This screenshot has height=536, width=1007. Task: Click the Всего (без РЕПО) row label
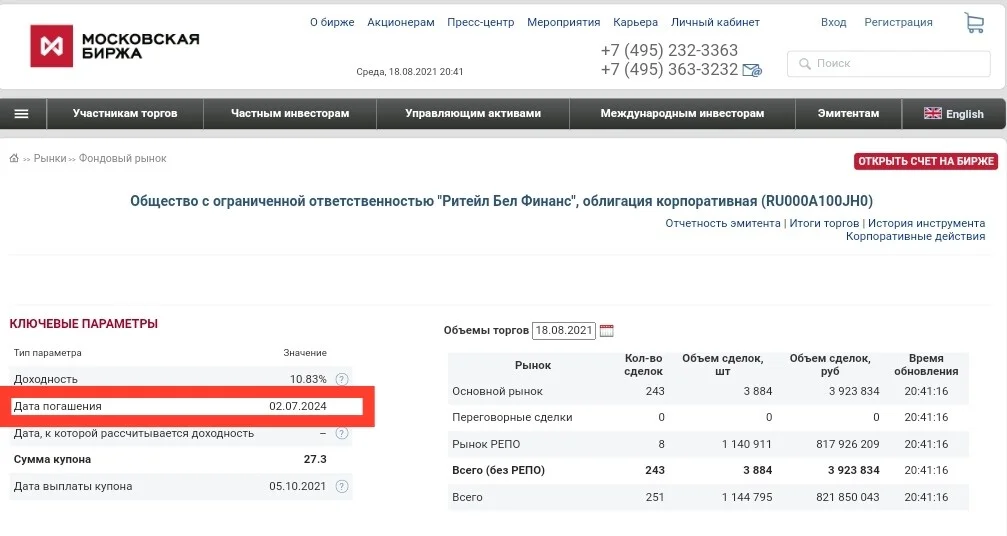pyautogui.click(x=498, y=471)
